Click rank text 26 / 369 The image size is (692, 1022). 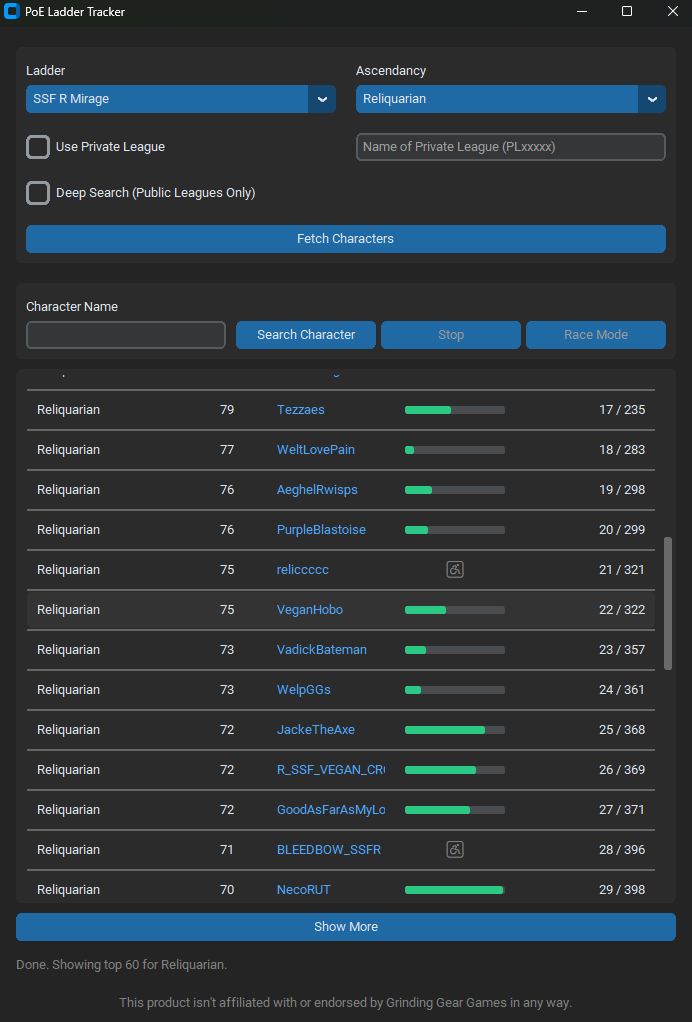pyautogui.click(x=622, y=769)
